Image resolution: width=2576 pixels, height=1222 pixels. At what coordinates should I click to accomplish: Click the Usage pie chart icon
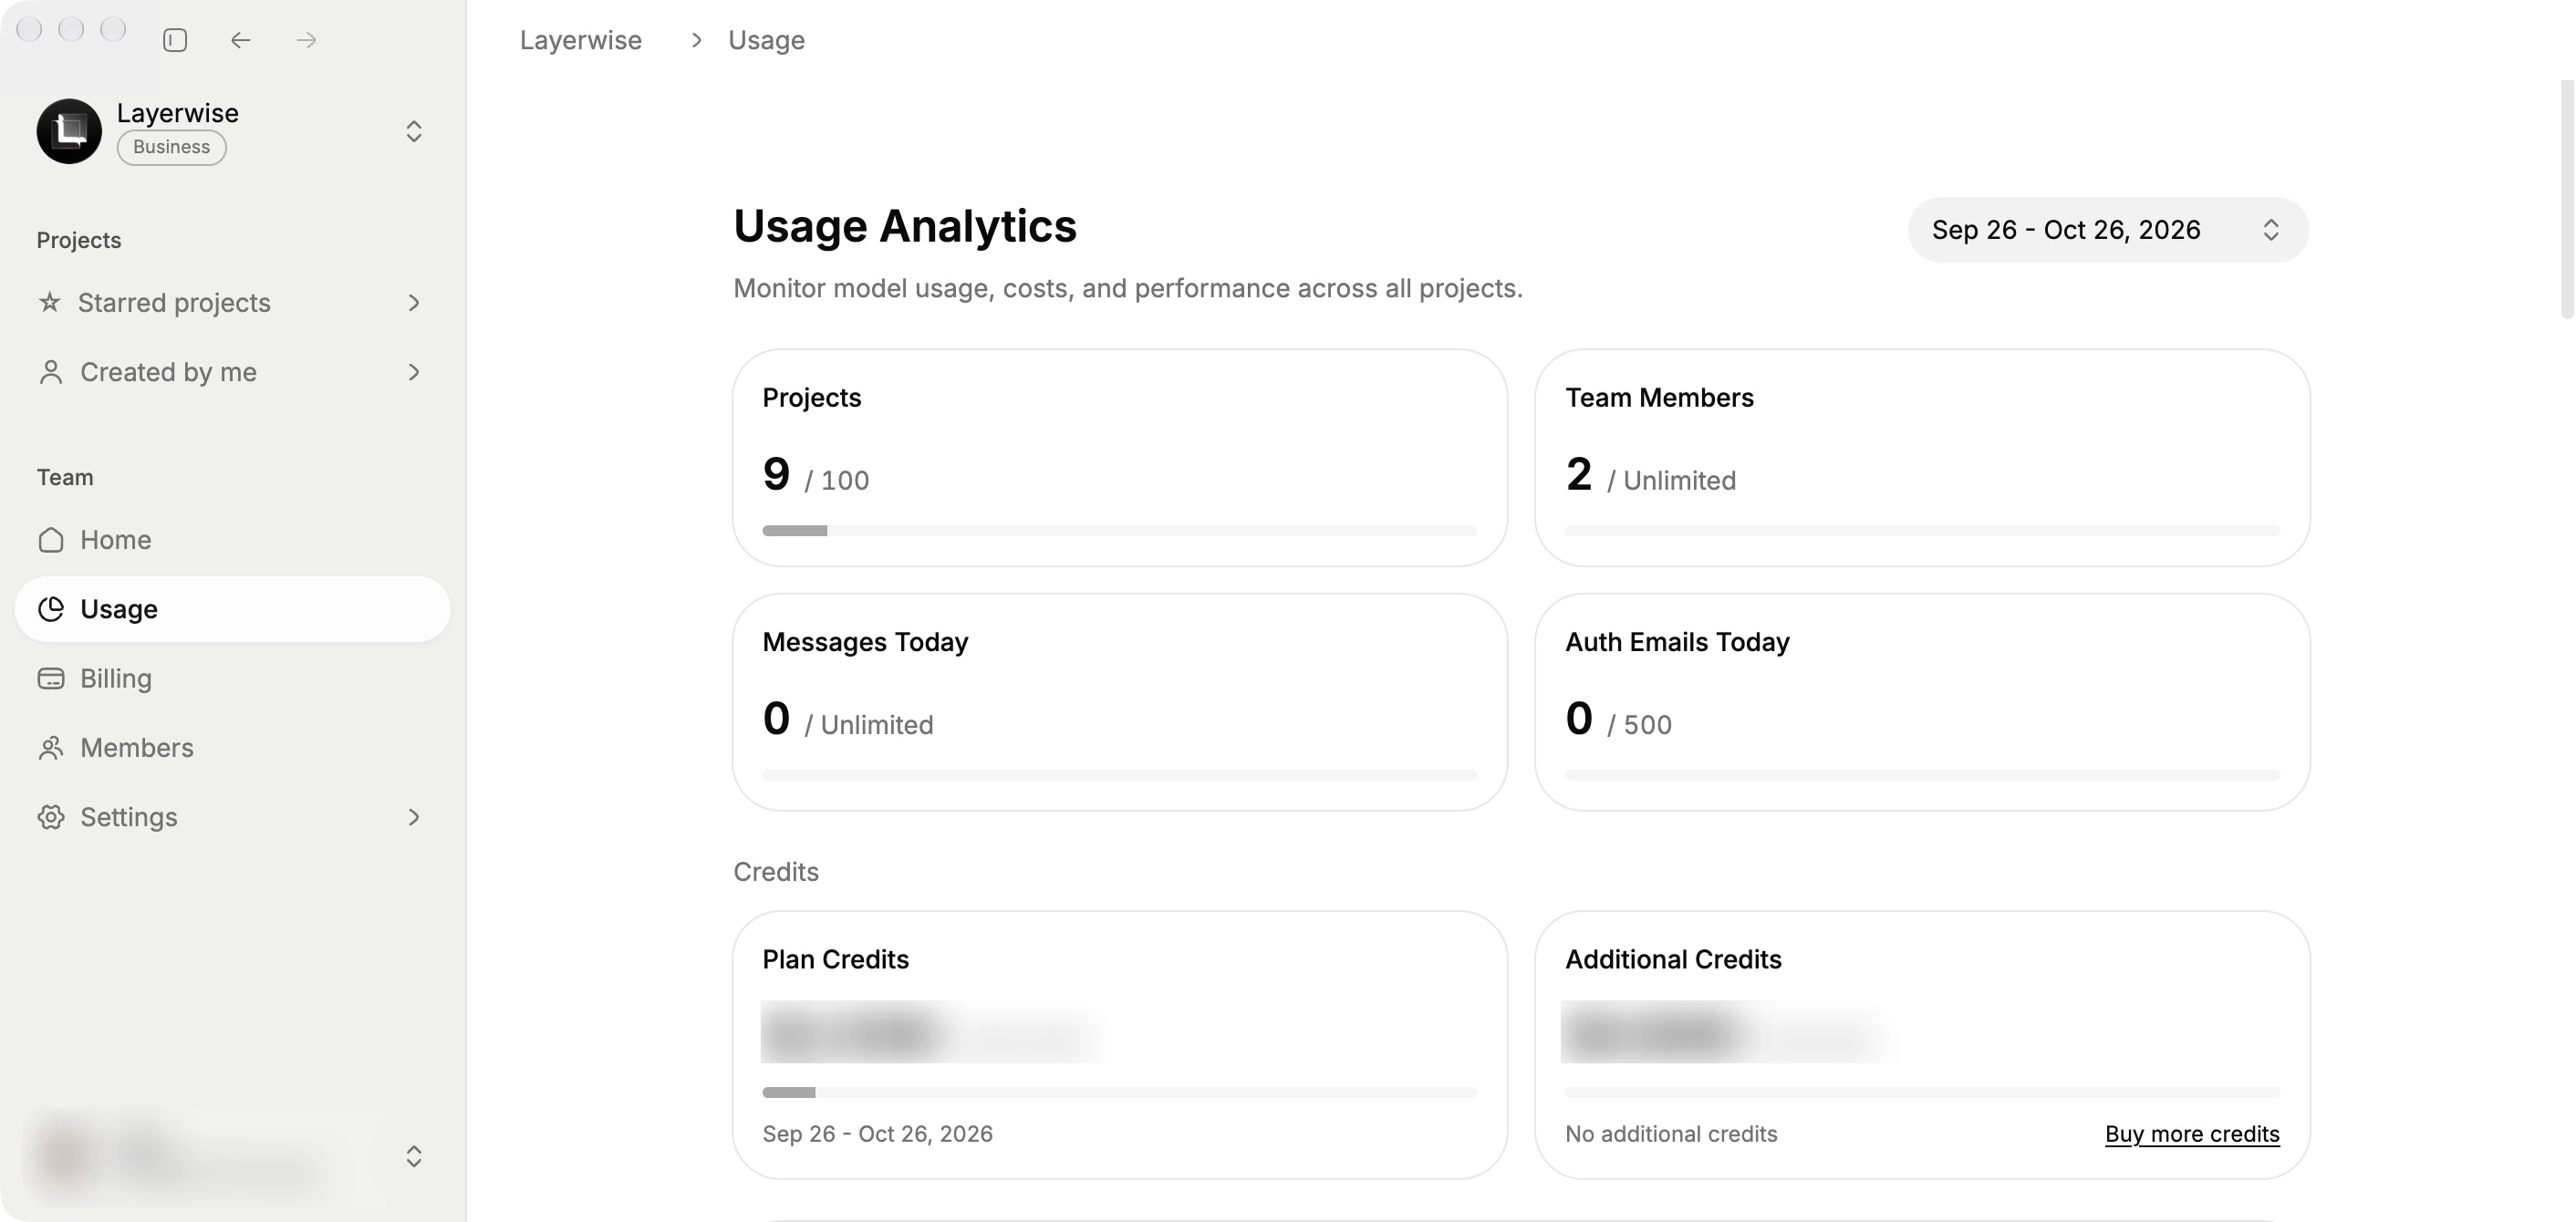(50, 609)
